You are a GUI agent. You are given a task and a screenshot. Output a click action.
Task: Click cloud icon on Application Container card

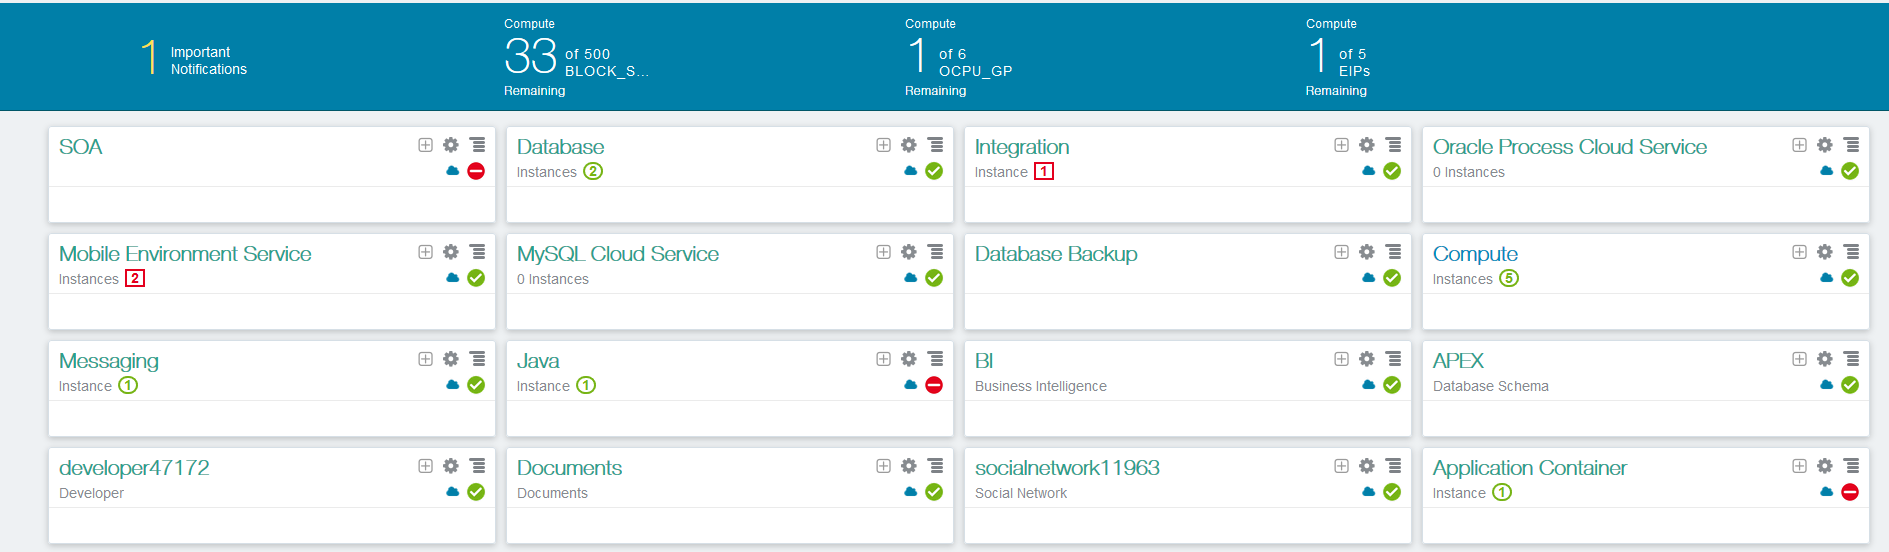1827,492
